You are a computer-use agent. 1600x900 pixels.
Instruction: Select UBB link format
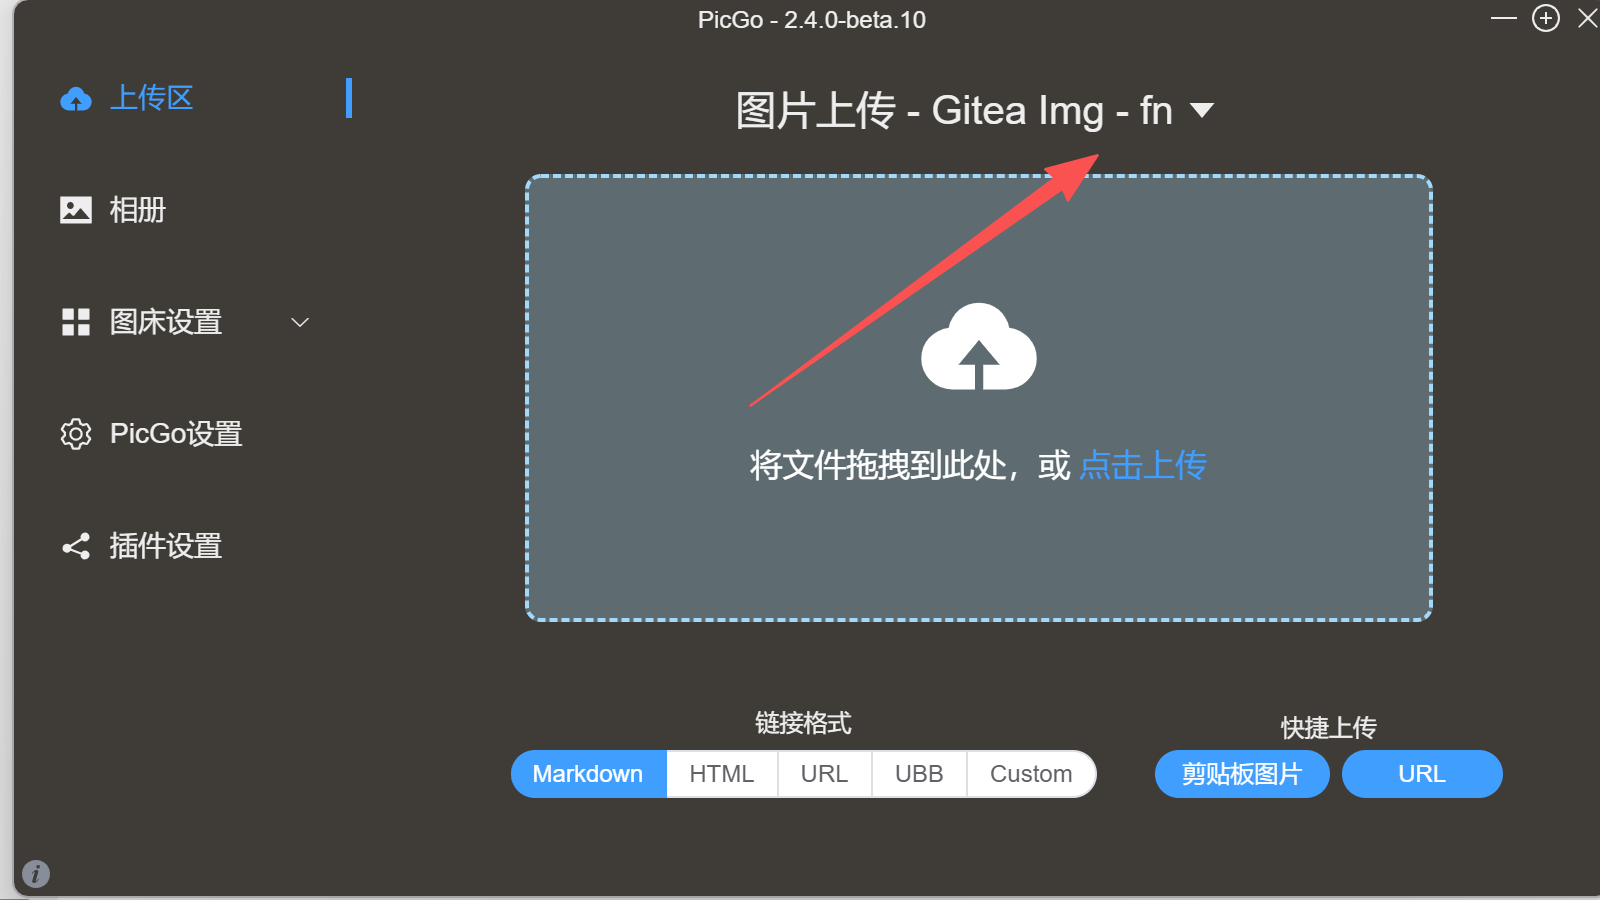click(919, 774)
